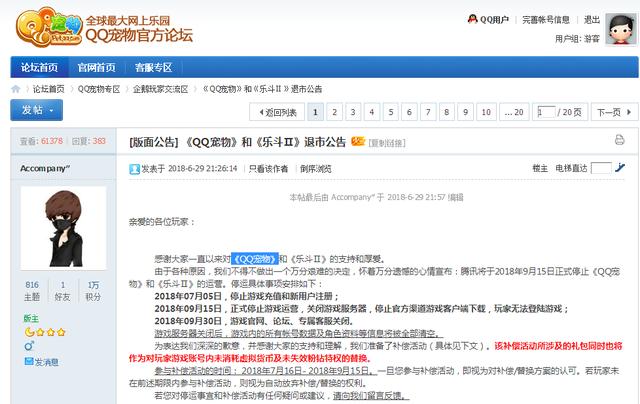Viewport: 640px width, 404px height.
Task: Open 1 好友 stats link
Action: pos(62,291)
